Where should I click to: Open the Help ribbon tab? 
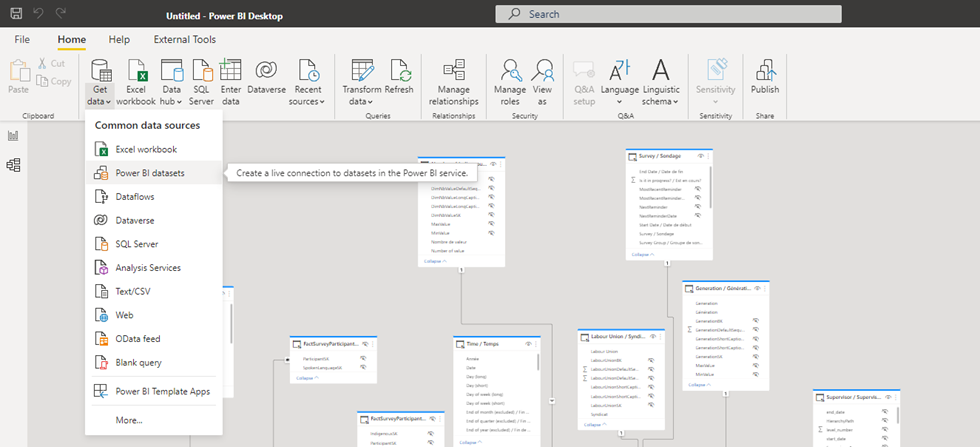[x=119, y=39]
